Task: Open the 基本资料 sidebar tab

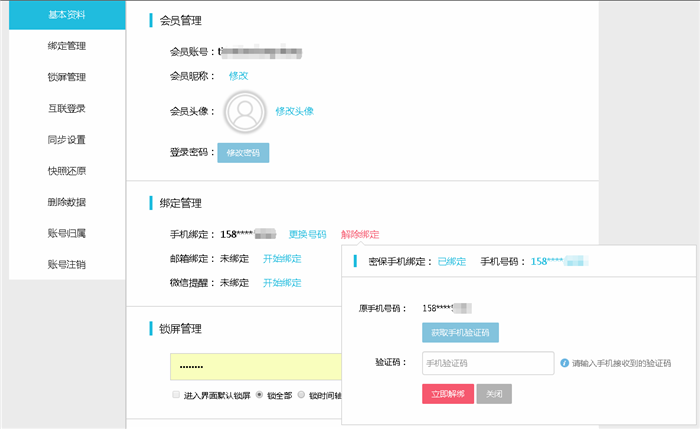Action: [67, 15]
